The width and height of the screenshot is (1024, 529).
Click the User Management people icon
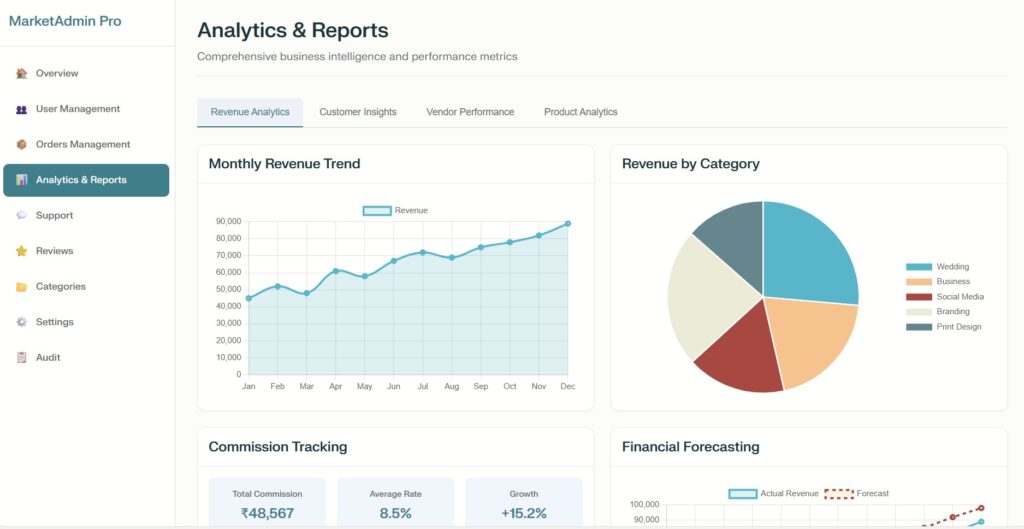click(22, 109)
